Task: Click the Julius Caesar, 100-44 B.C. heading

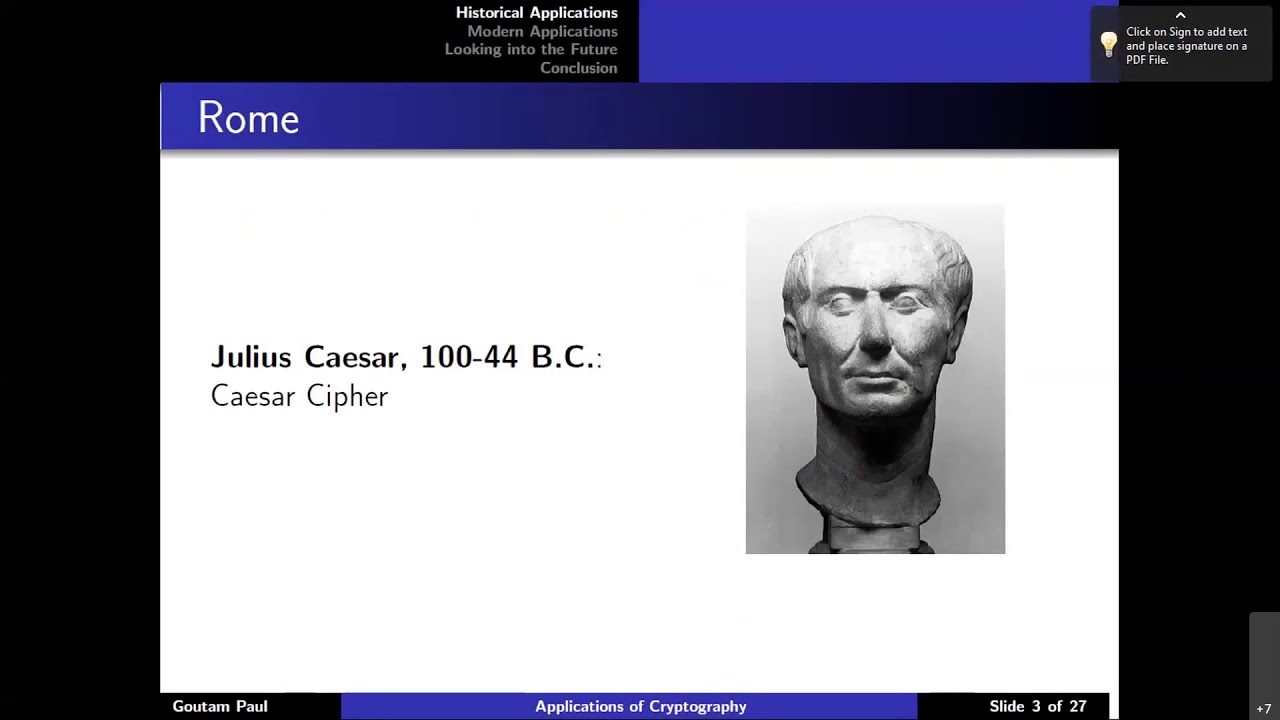Action: pyautogui.click(x=405, y=357)
